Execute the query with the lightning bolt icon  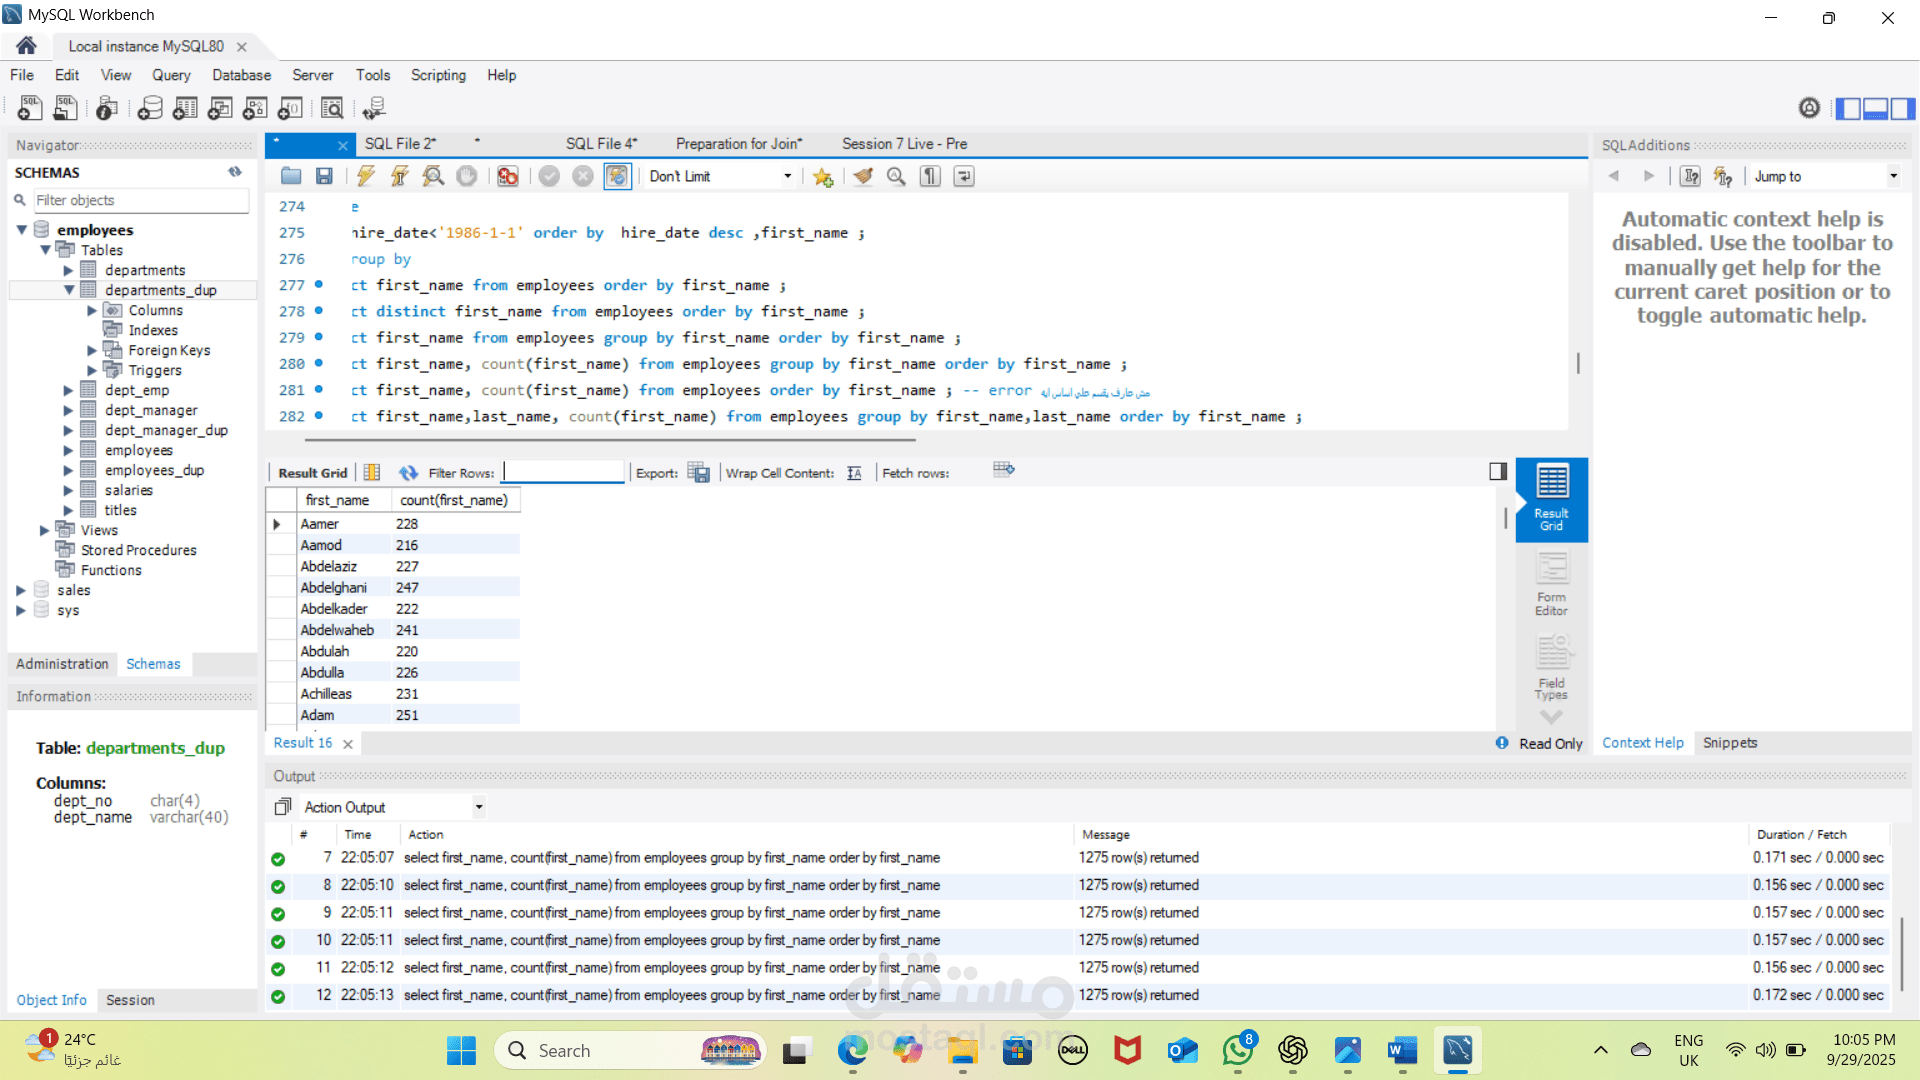coord(366,176)
